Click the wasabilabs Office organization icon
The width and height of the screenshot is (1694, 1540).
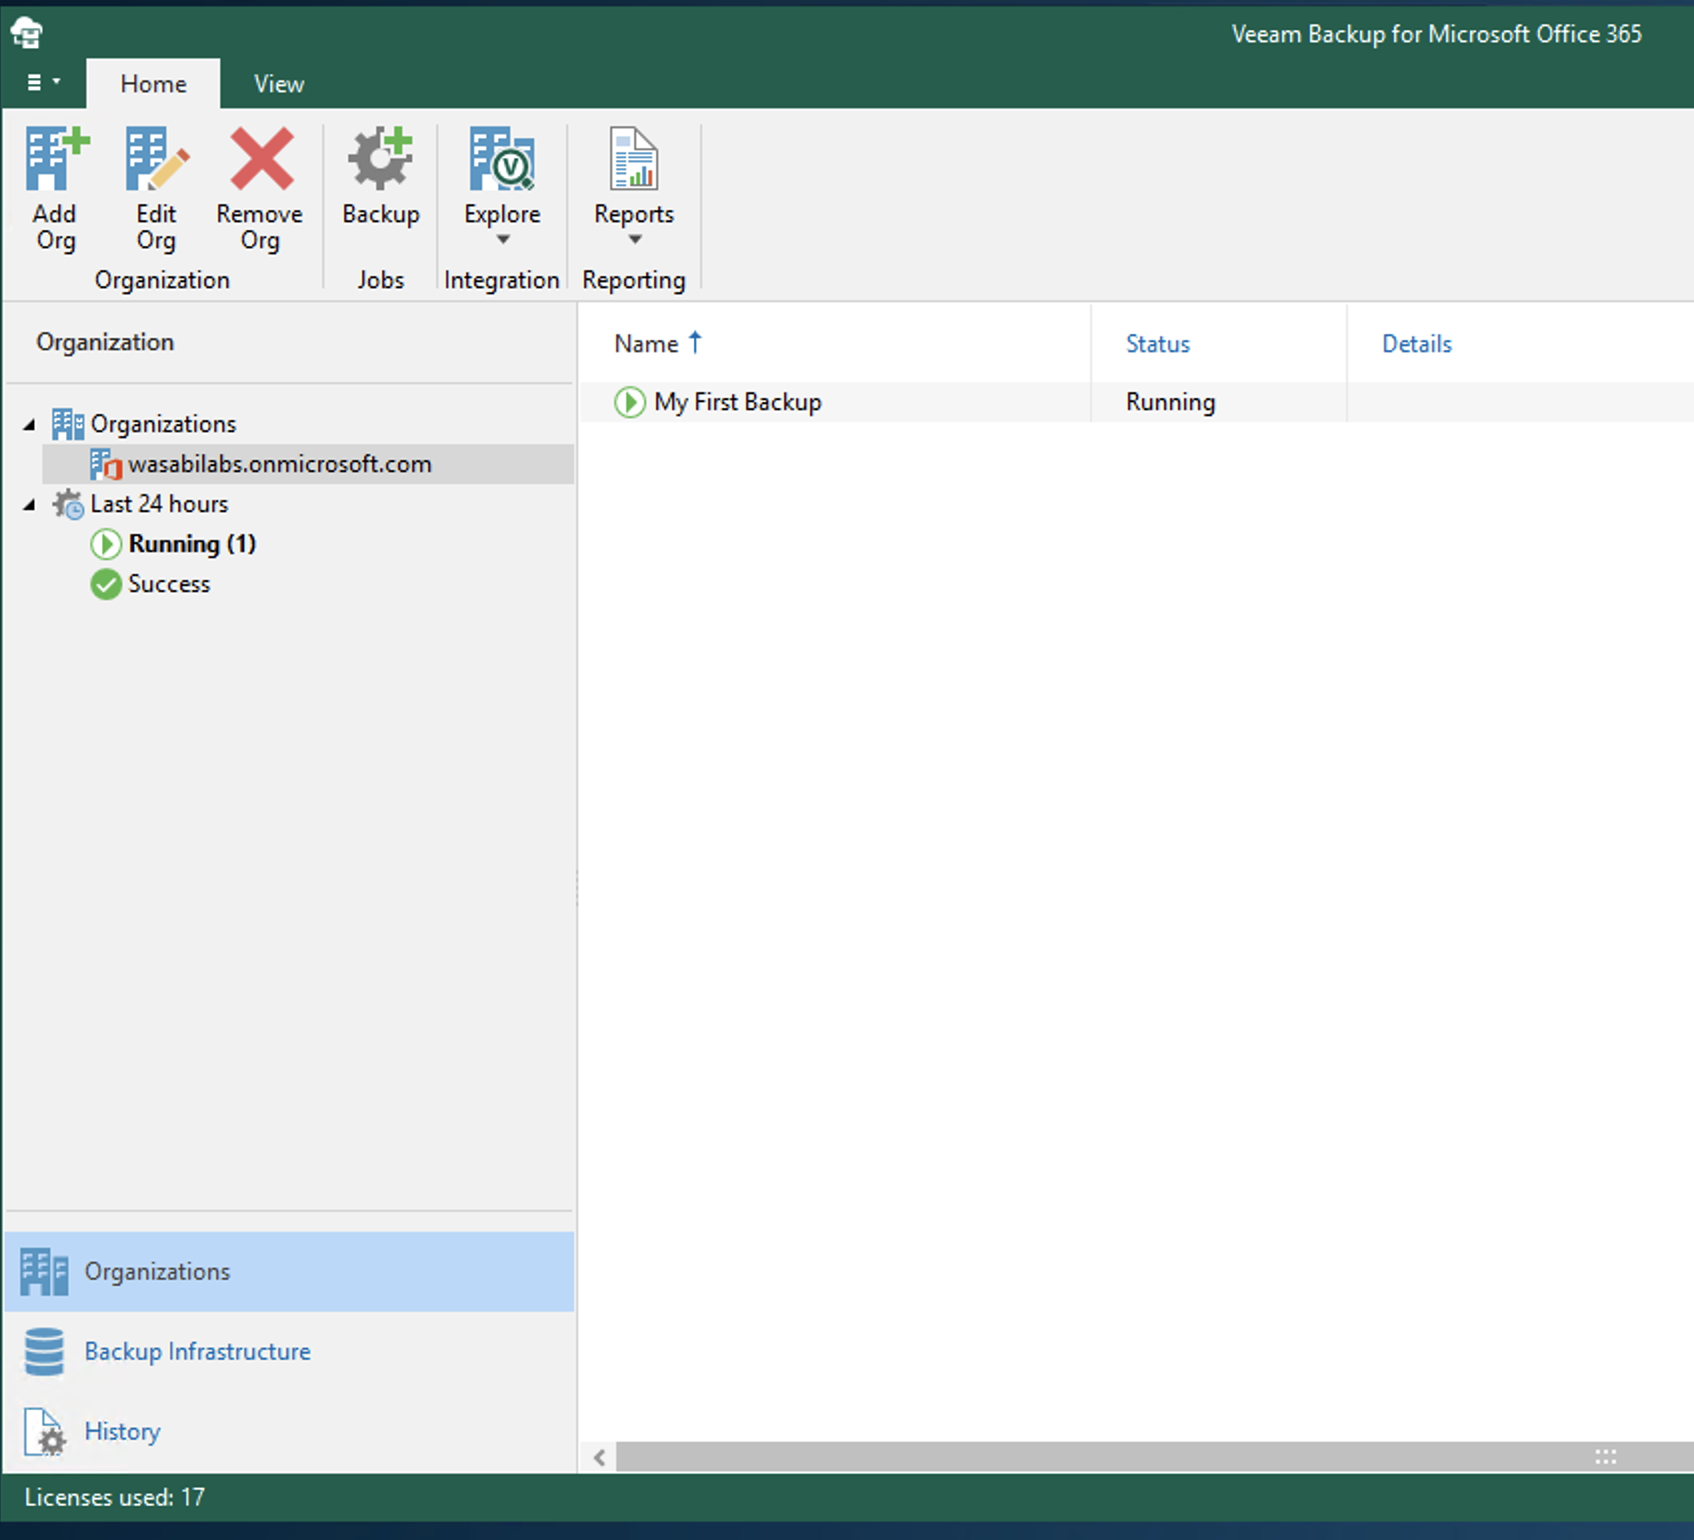pyautogui.click(x=105, y=465)
